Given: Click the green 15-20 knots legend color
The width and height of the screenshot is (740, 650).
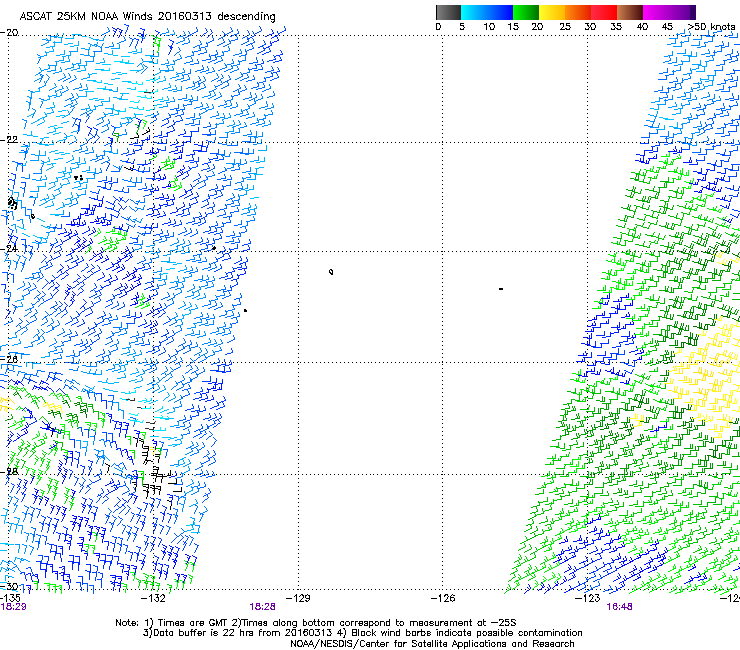Looking at the screenshot, I should [x=526, y=12].
